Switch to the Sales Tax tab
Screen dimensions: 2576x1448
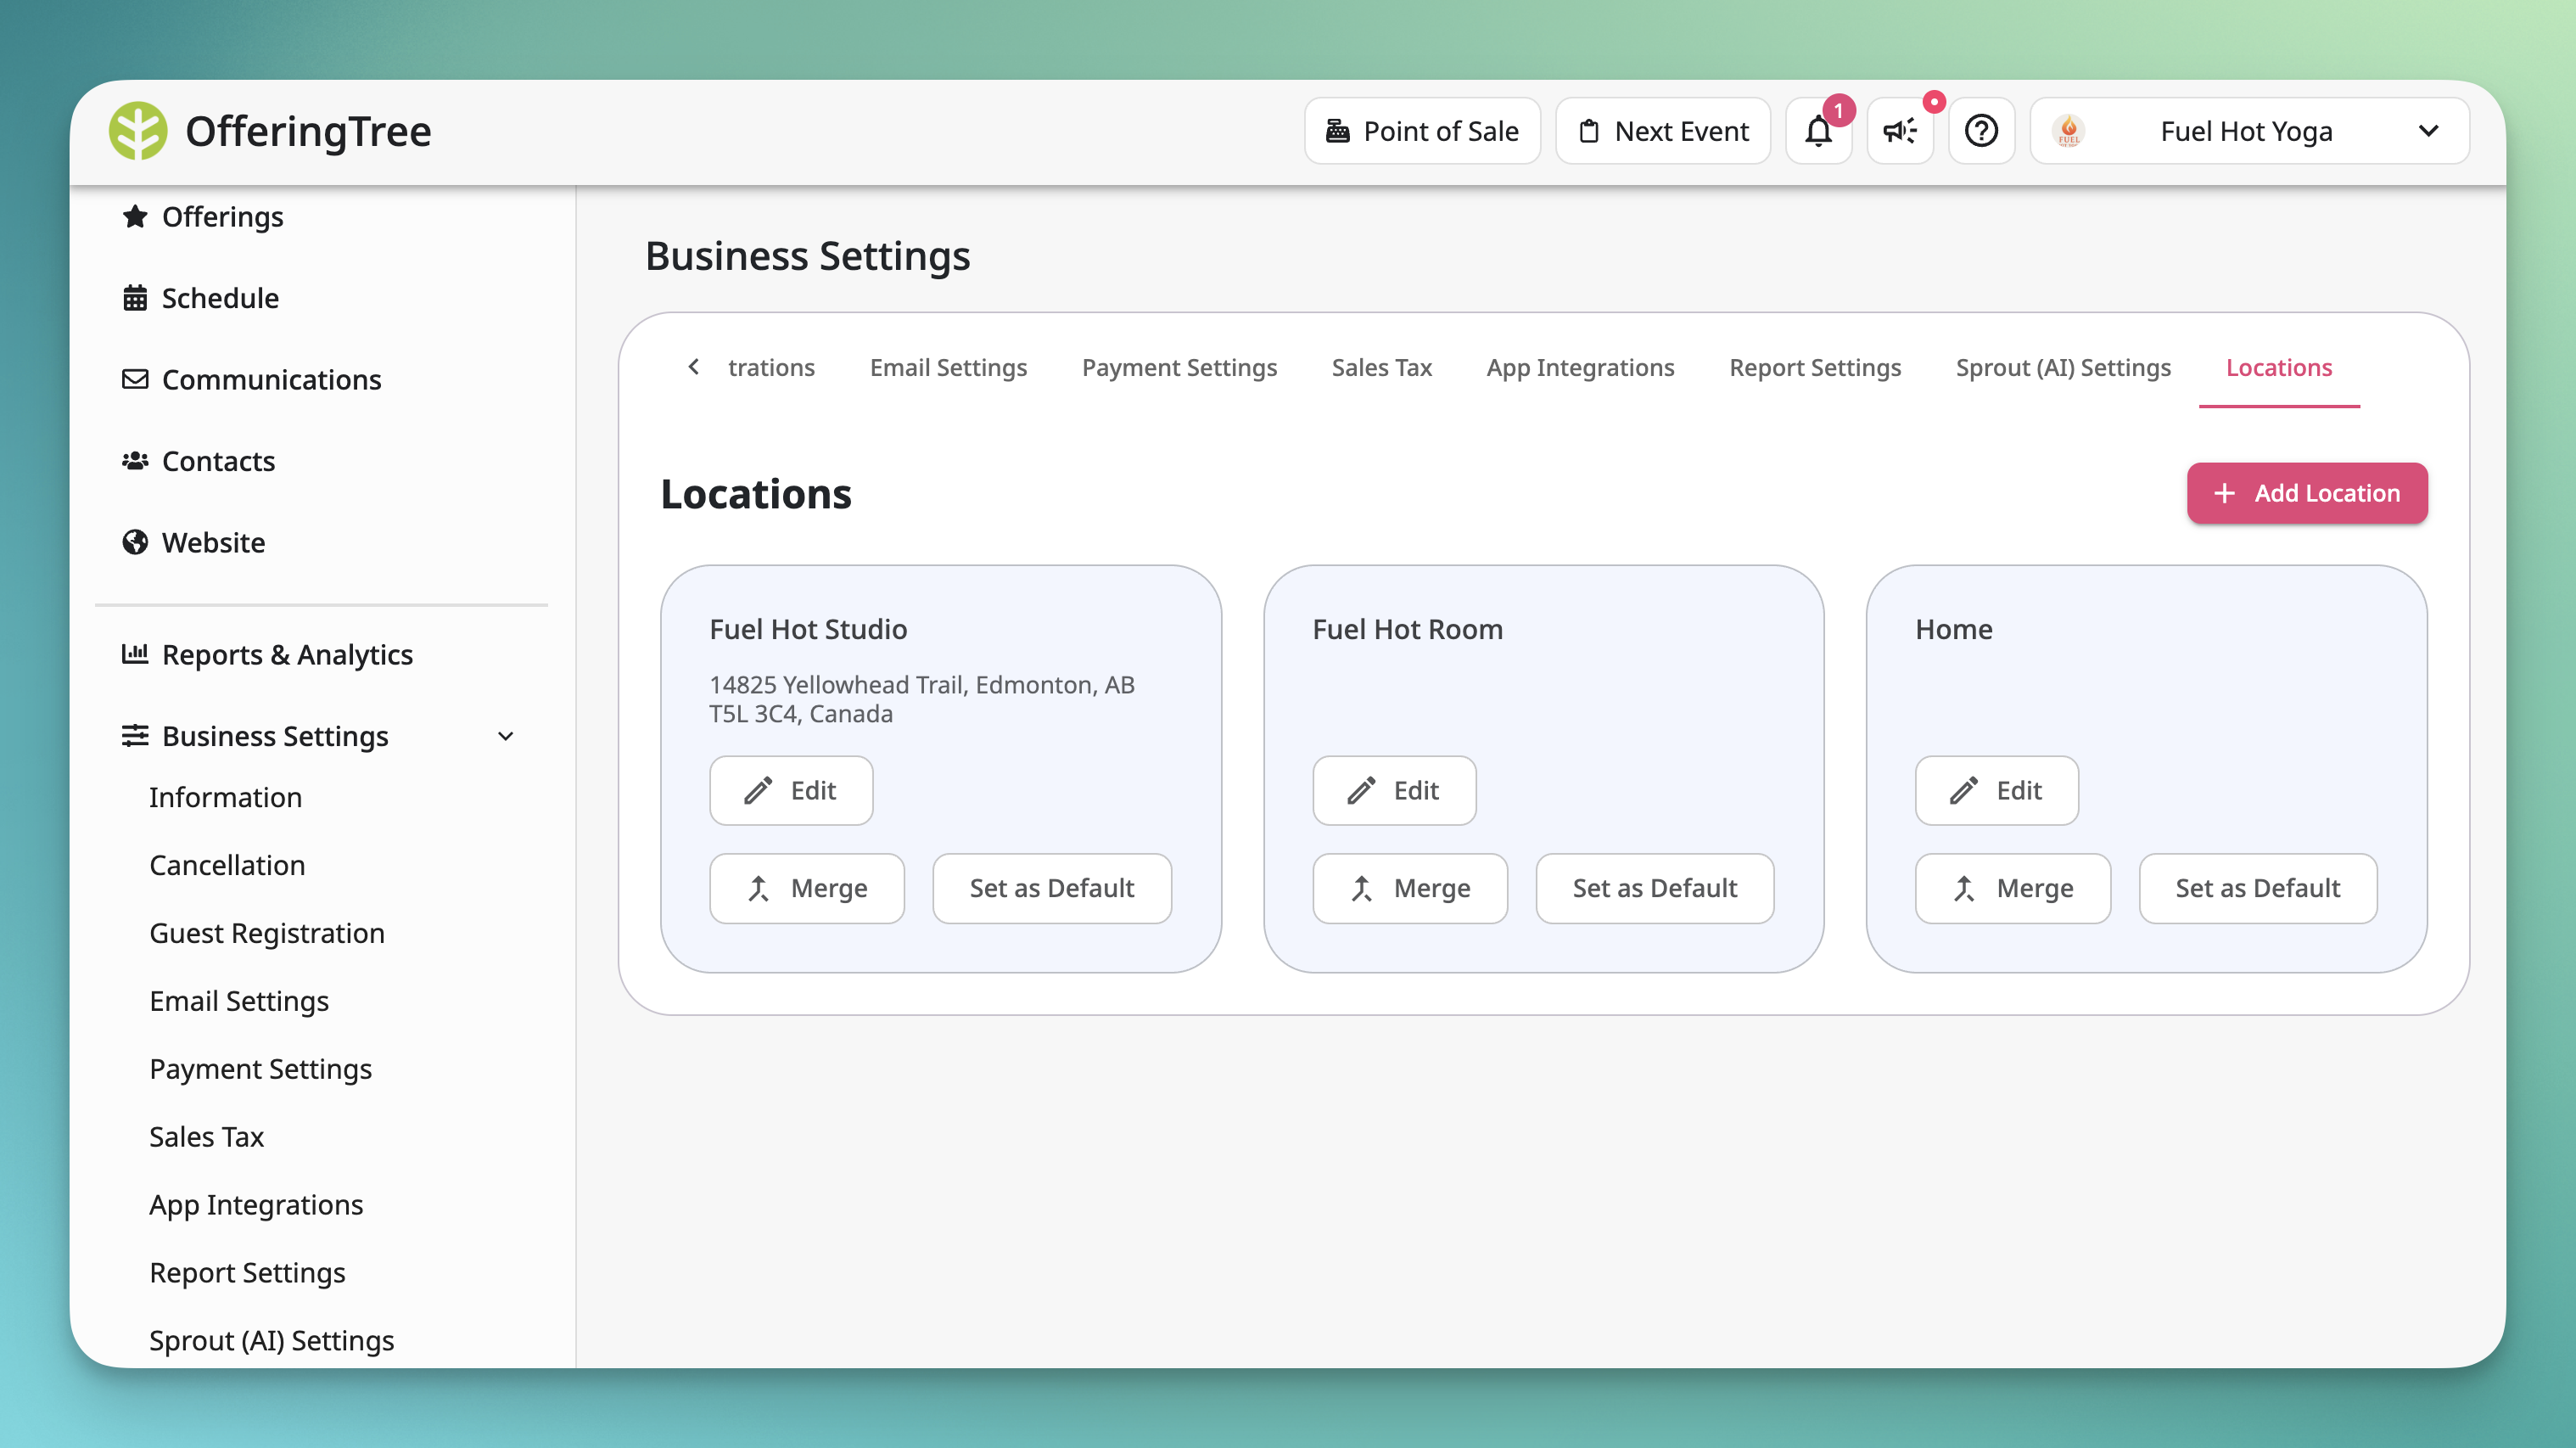[1381, 367]
